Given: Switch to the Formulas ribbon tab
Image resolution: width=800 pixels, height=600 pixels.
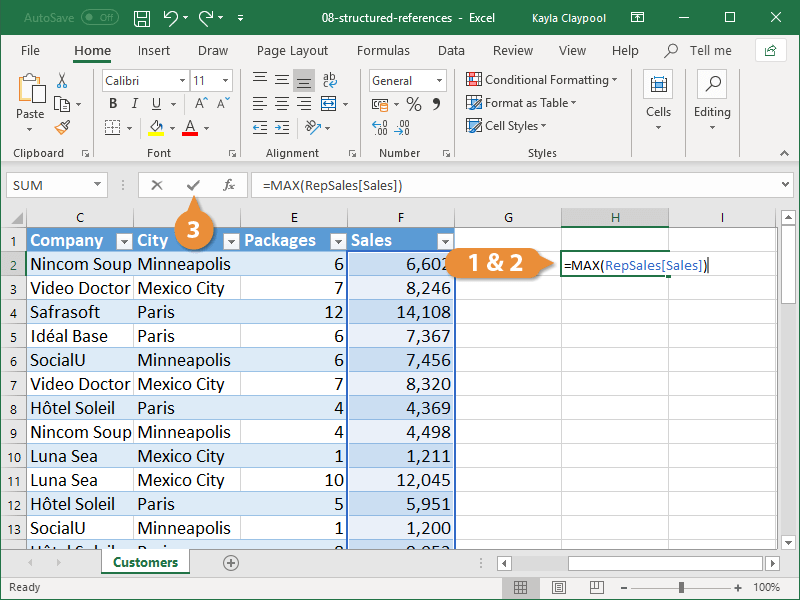Looking at the screenshot, I should click(x=383, y=50).
